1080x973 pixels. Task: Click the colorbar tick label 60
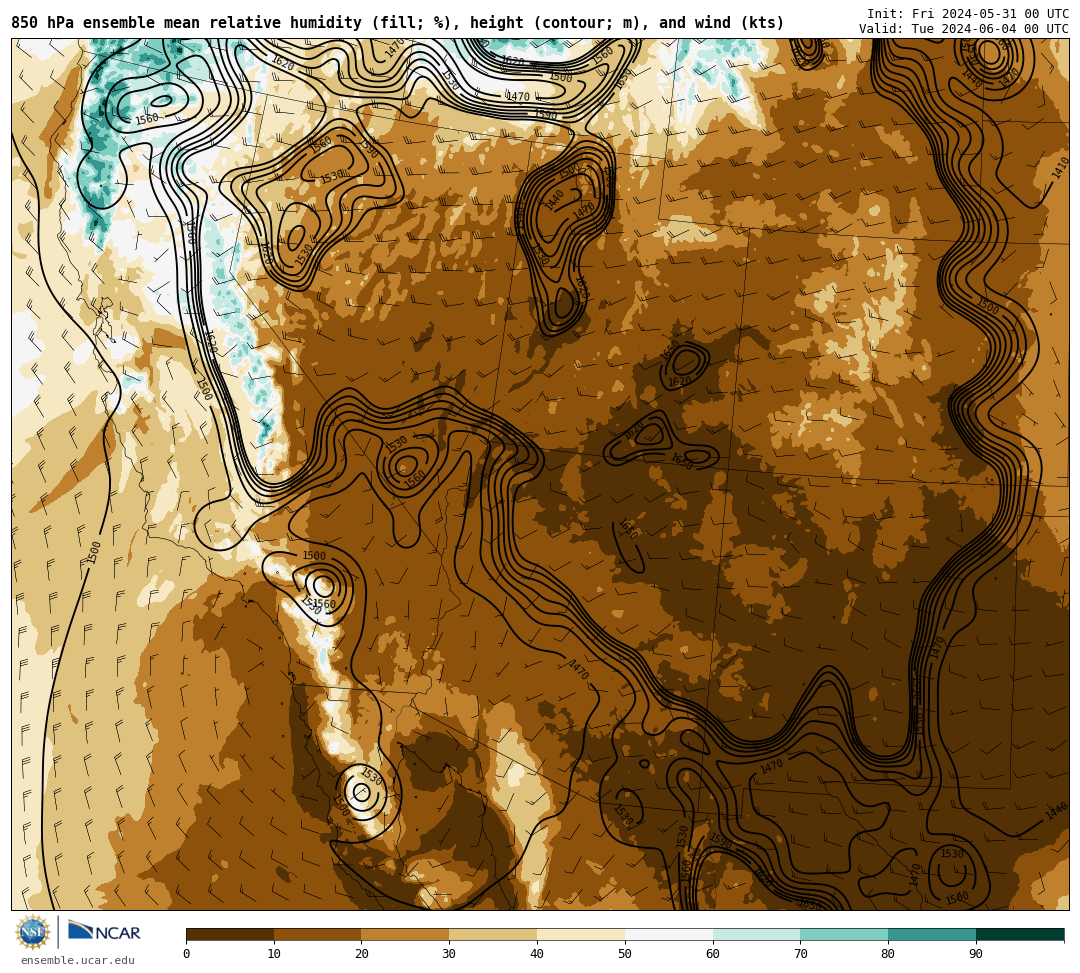(713, 954)
